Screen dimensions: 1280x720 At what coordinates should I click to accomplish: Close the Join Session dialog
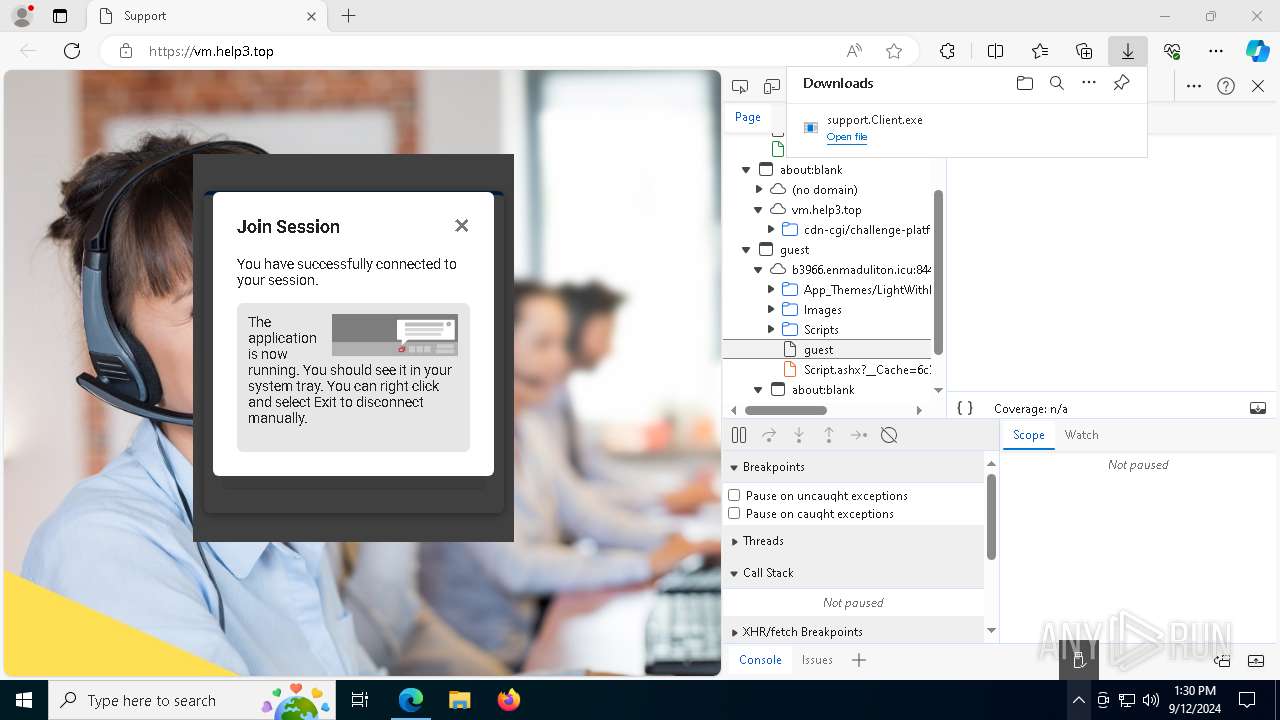461,226
